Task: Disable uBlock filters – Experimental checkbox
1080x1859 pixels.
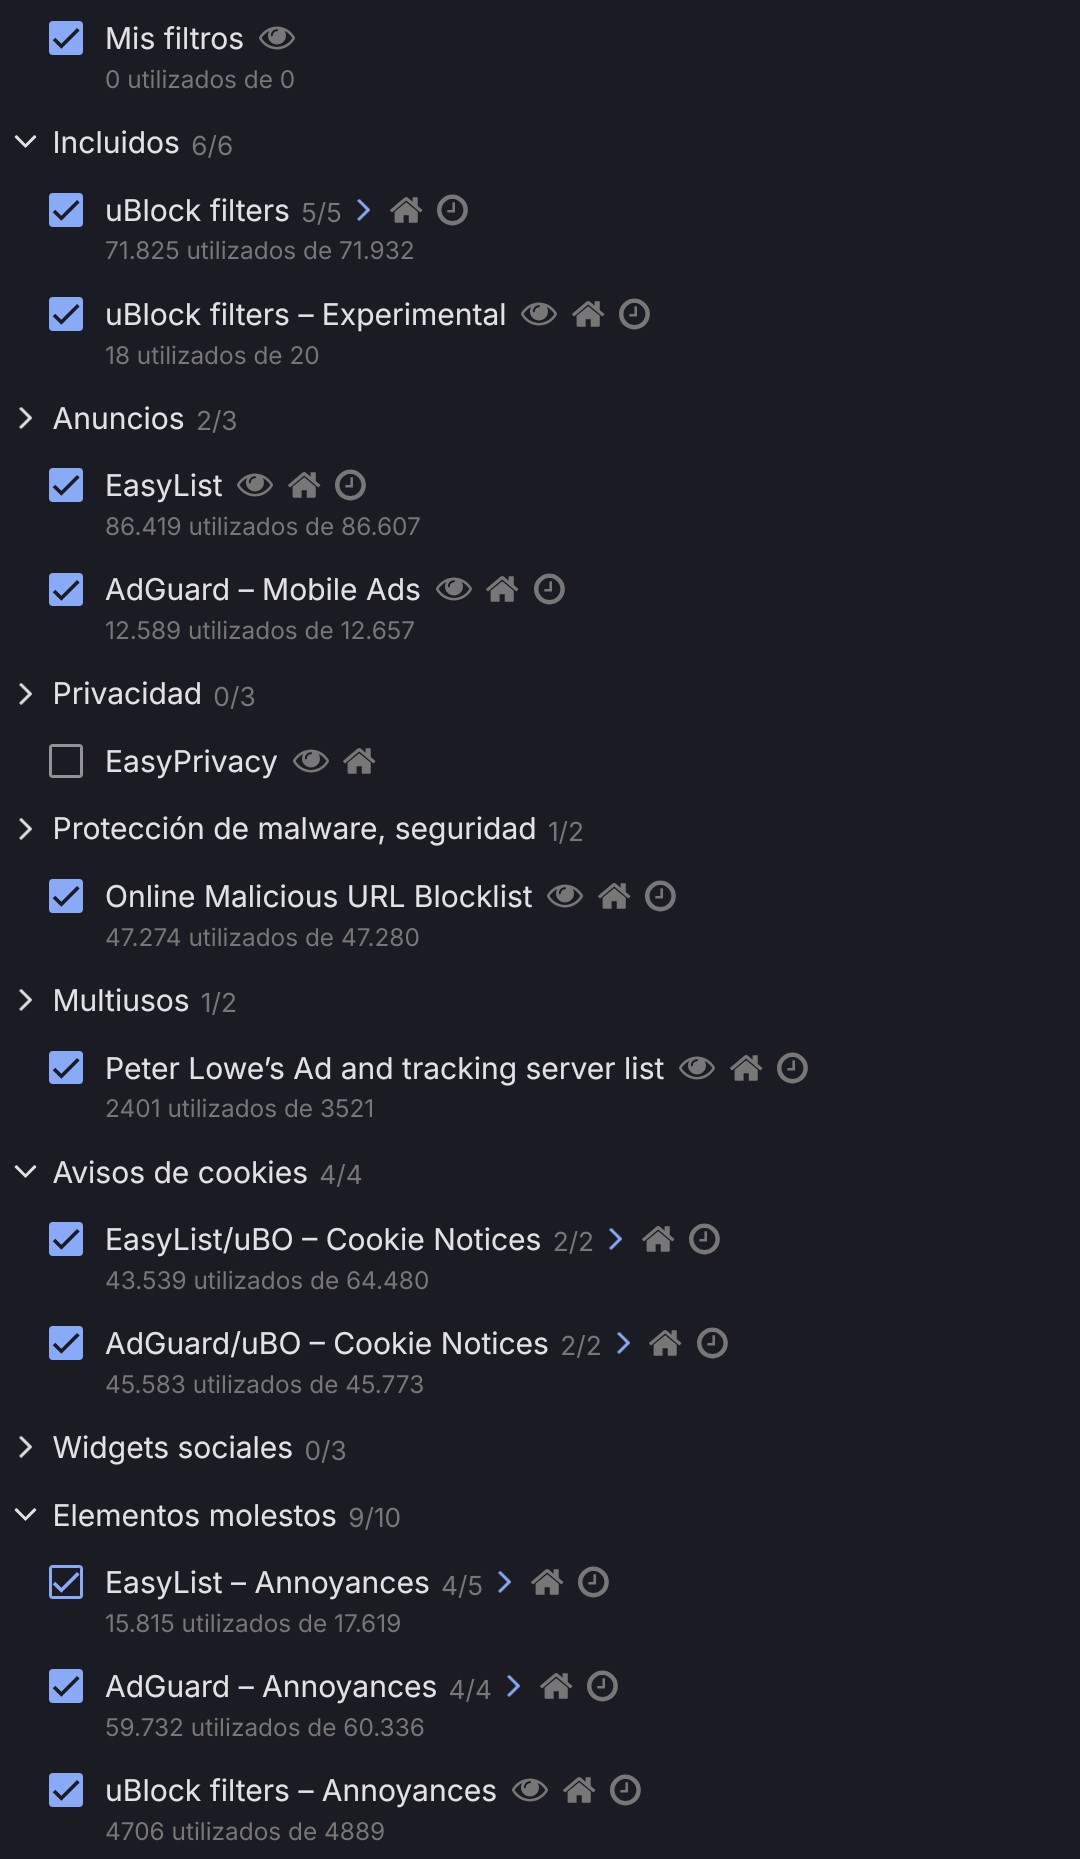Action: click(66, 314)
